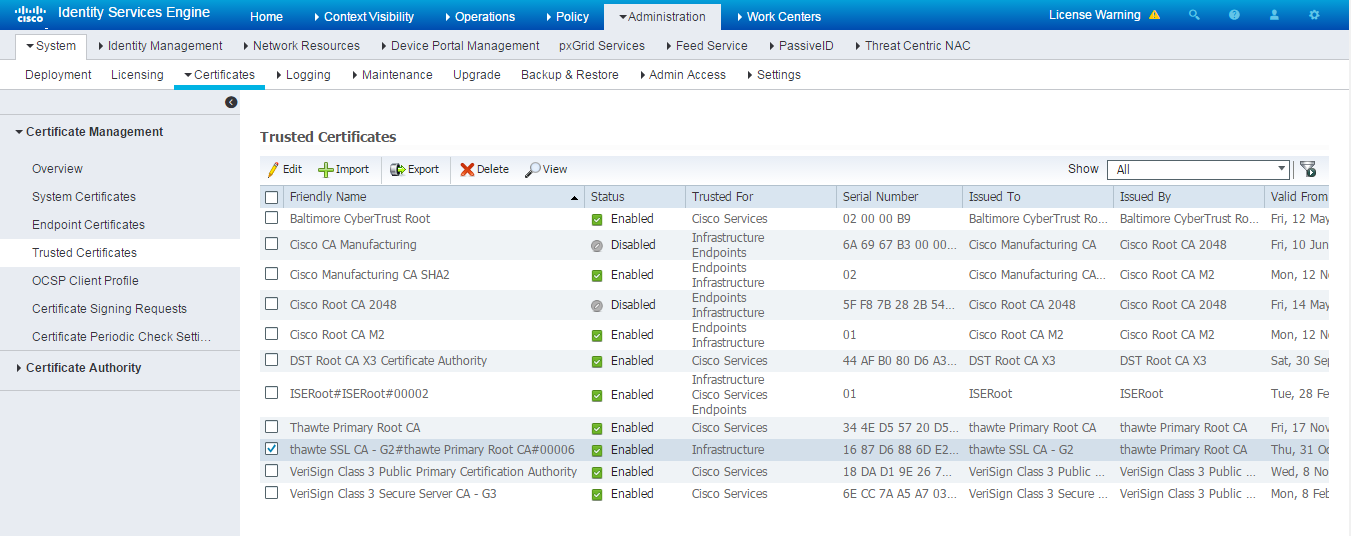Click the Edit pencil toolbar button

(x=284, y=169)
